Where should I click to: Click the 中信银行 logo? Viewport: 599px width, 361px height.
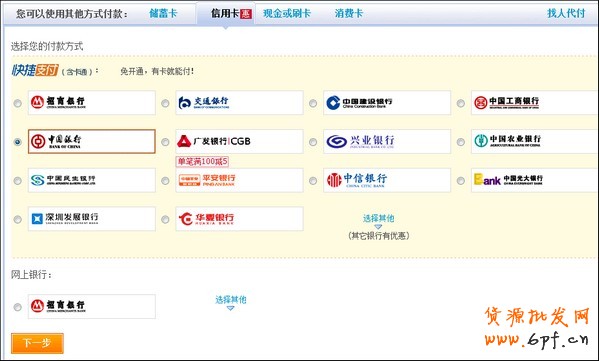387,180
